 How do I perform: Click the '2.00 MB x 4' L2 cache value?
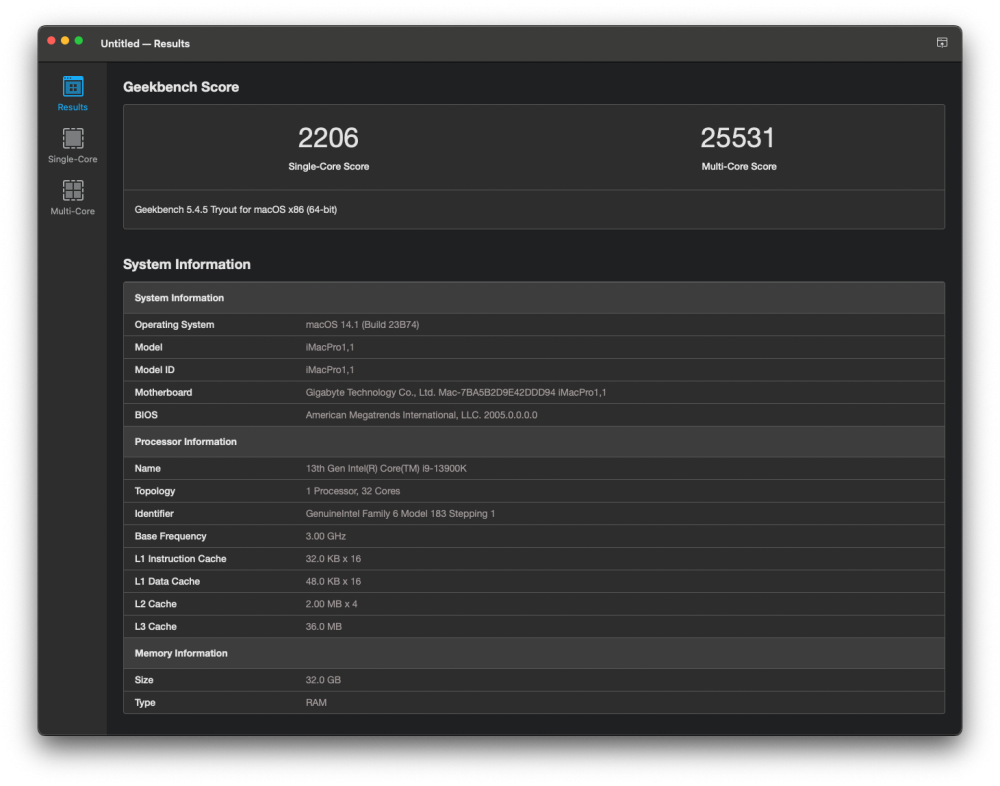pos(332,604)
